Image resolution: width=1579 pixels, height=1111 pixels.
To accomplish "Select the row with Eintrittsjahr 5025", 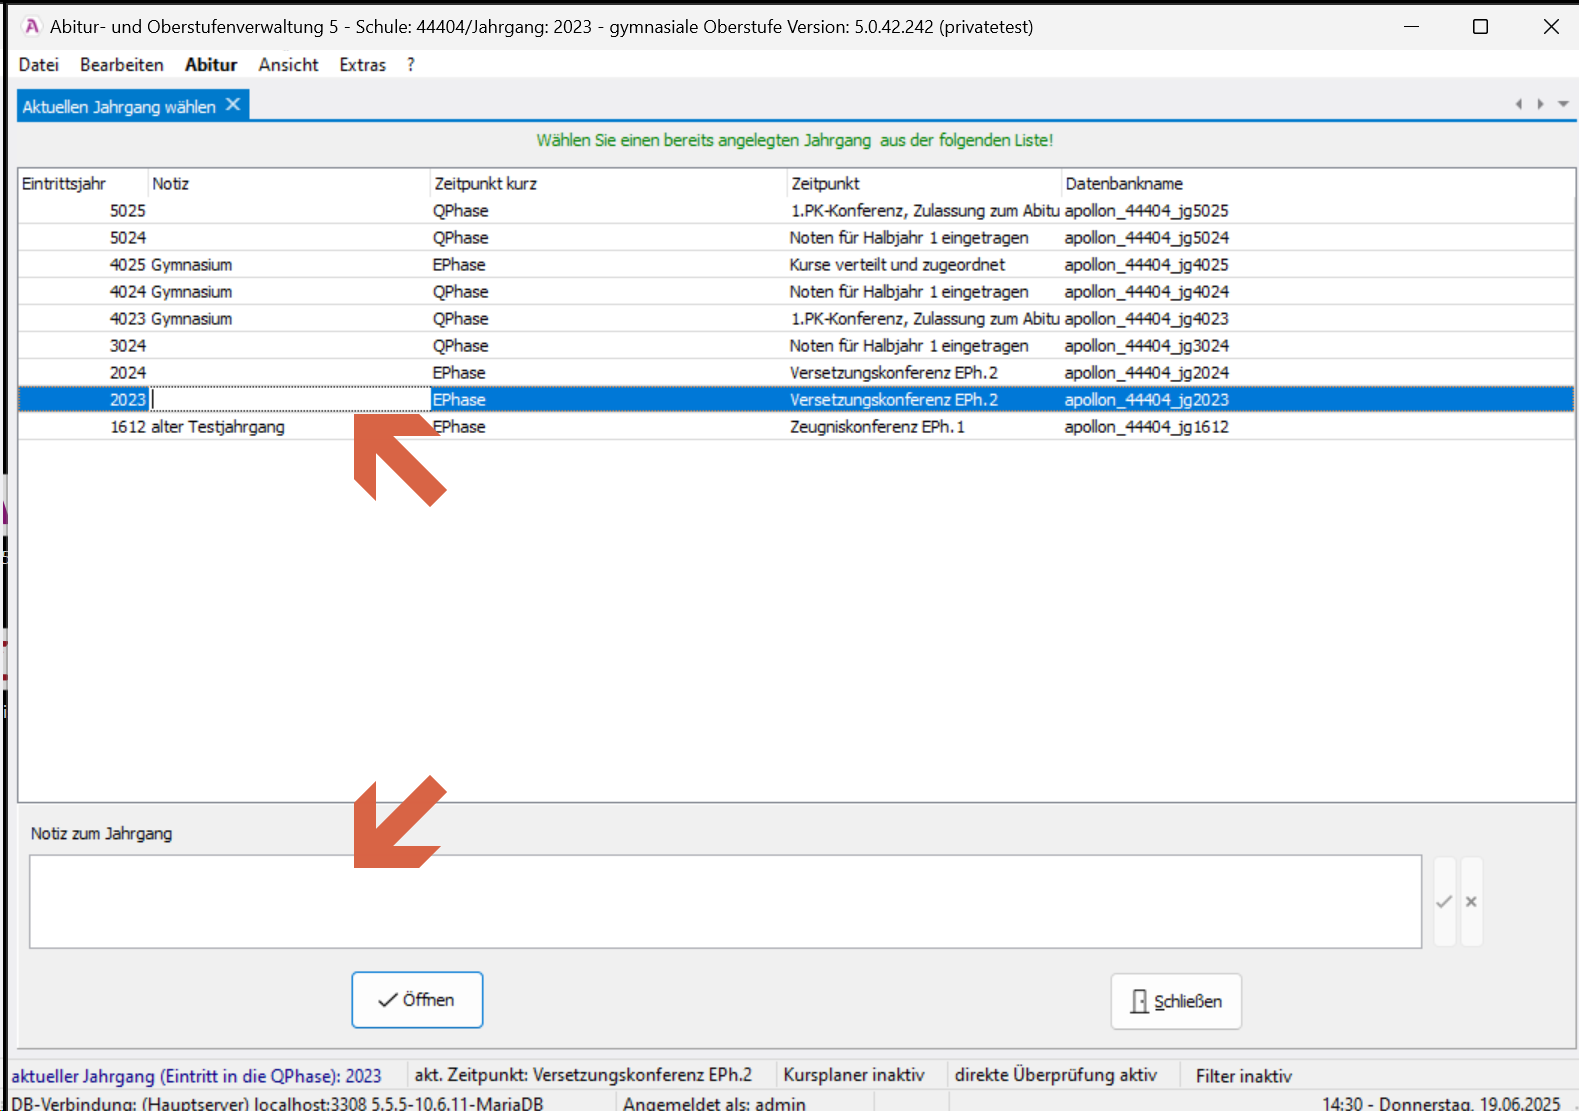I will [x=796, y=211].
